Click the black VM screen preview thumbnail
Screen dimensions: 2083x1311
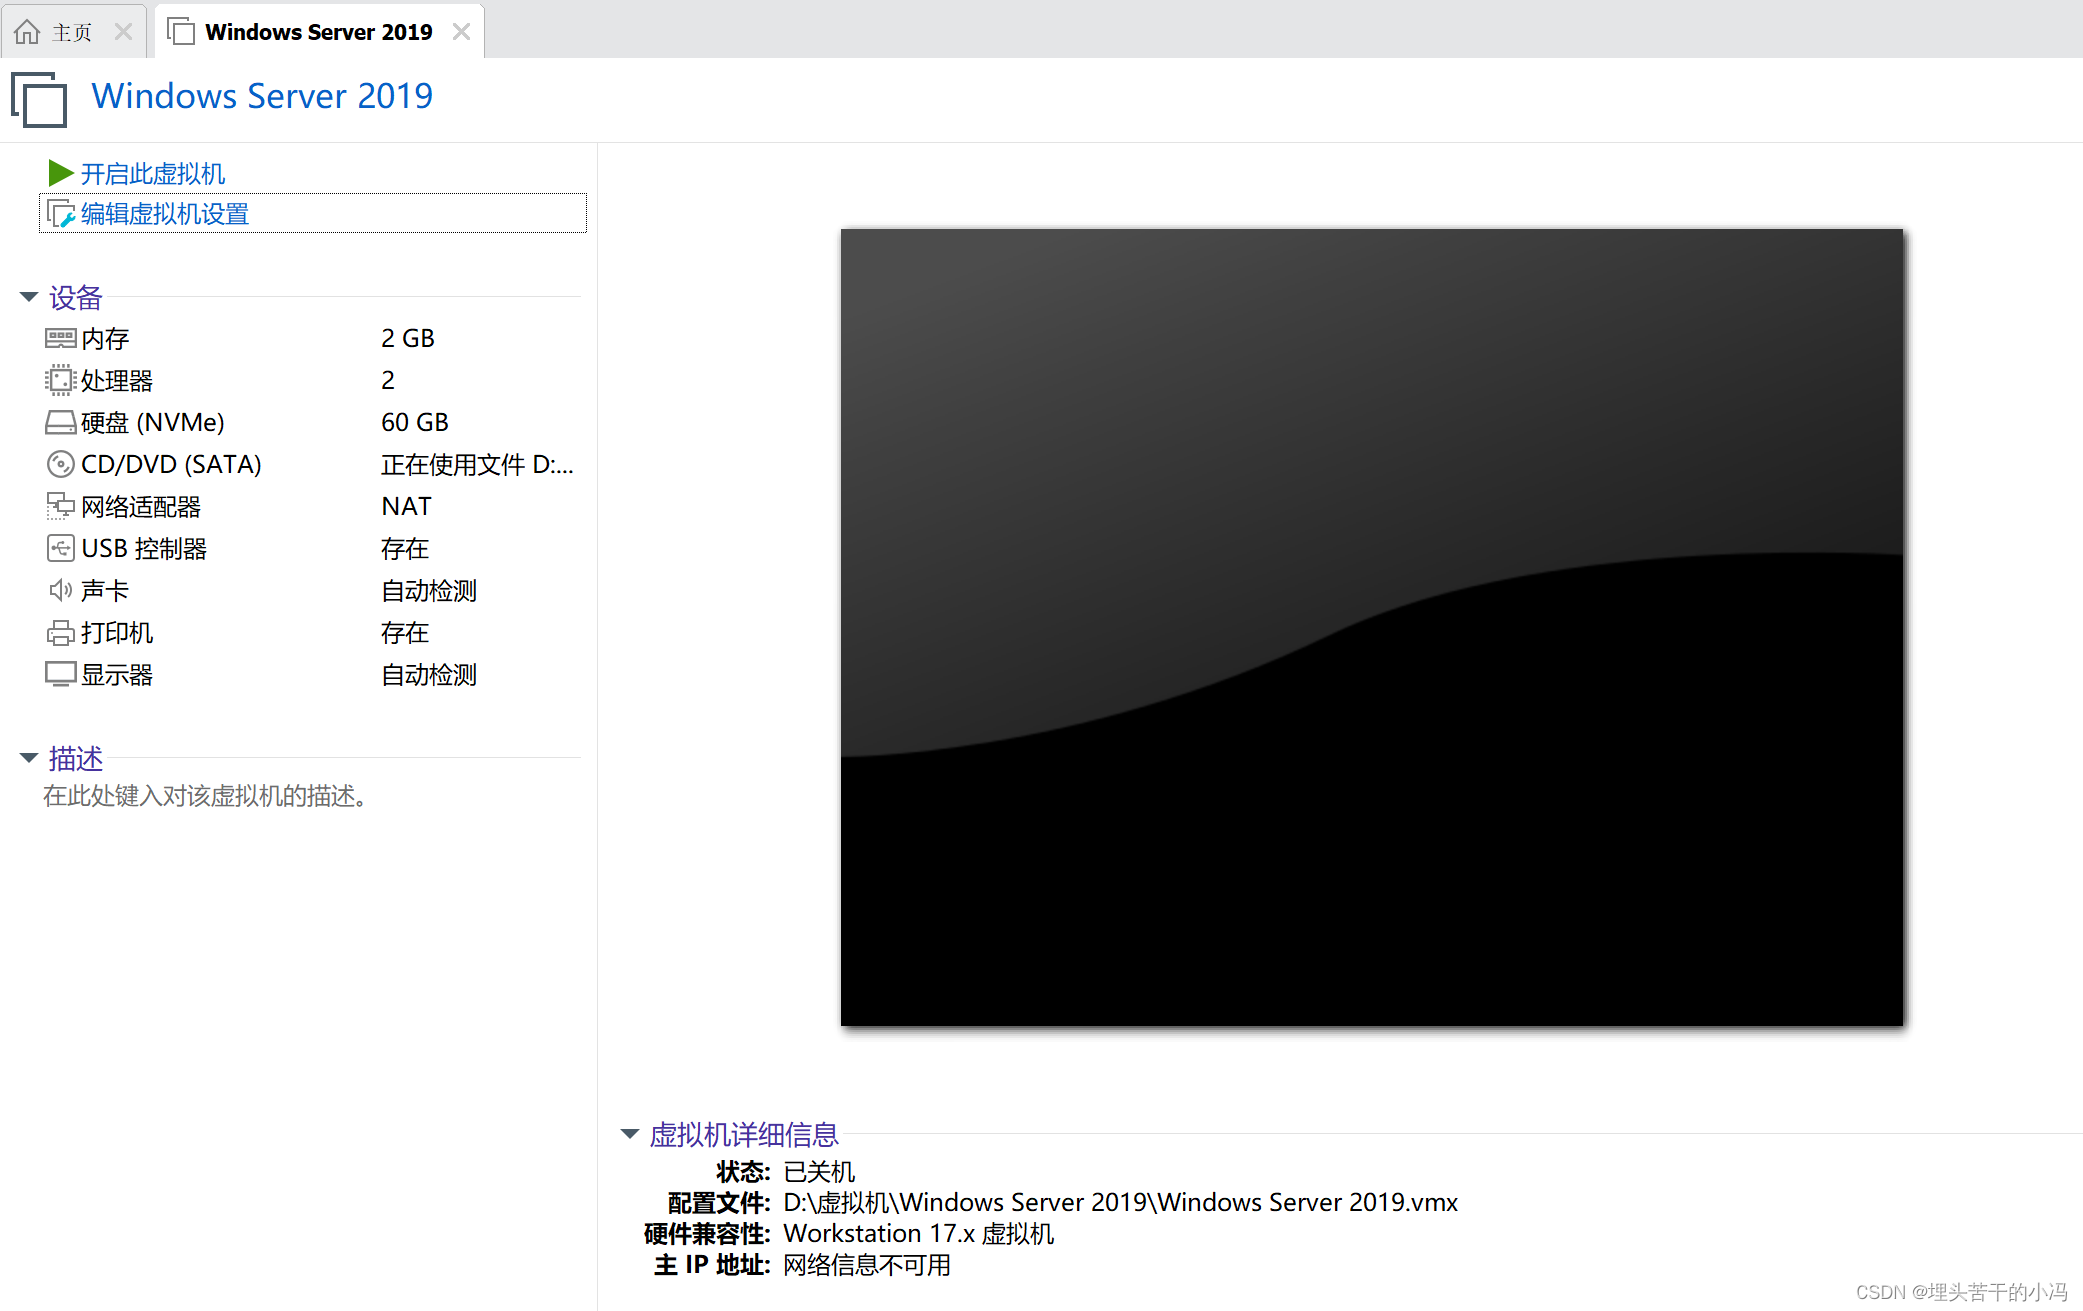[x=1371, y=627]
